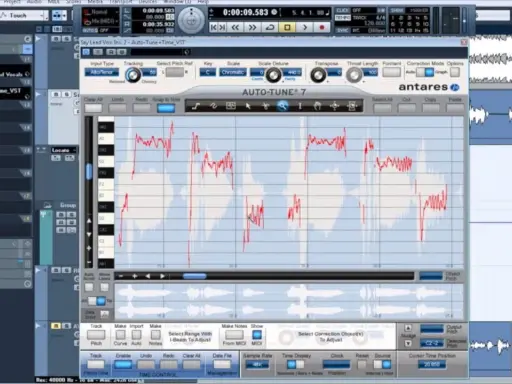Click the Import Auto button
Viewport: 512px width, 384px height.
click(136, 335)
